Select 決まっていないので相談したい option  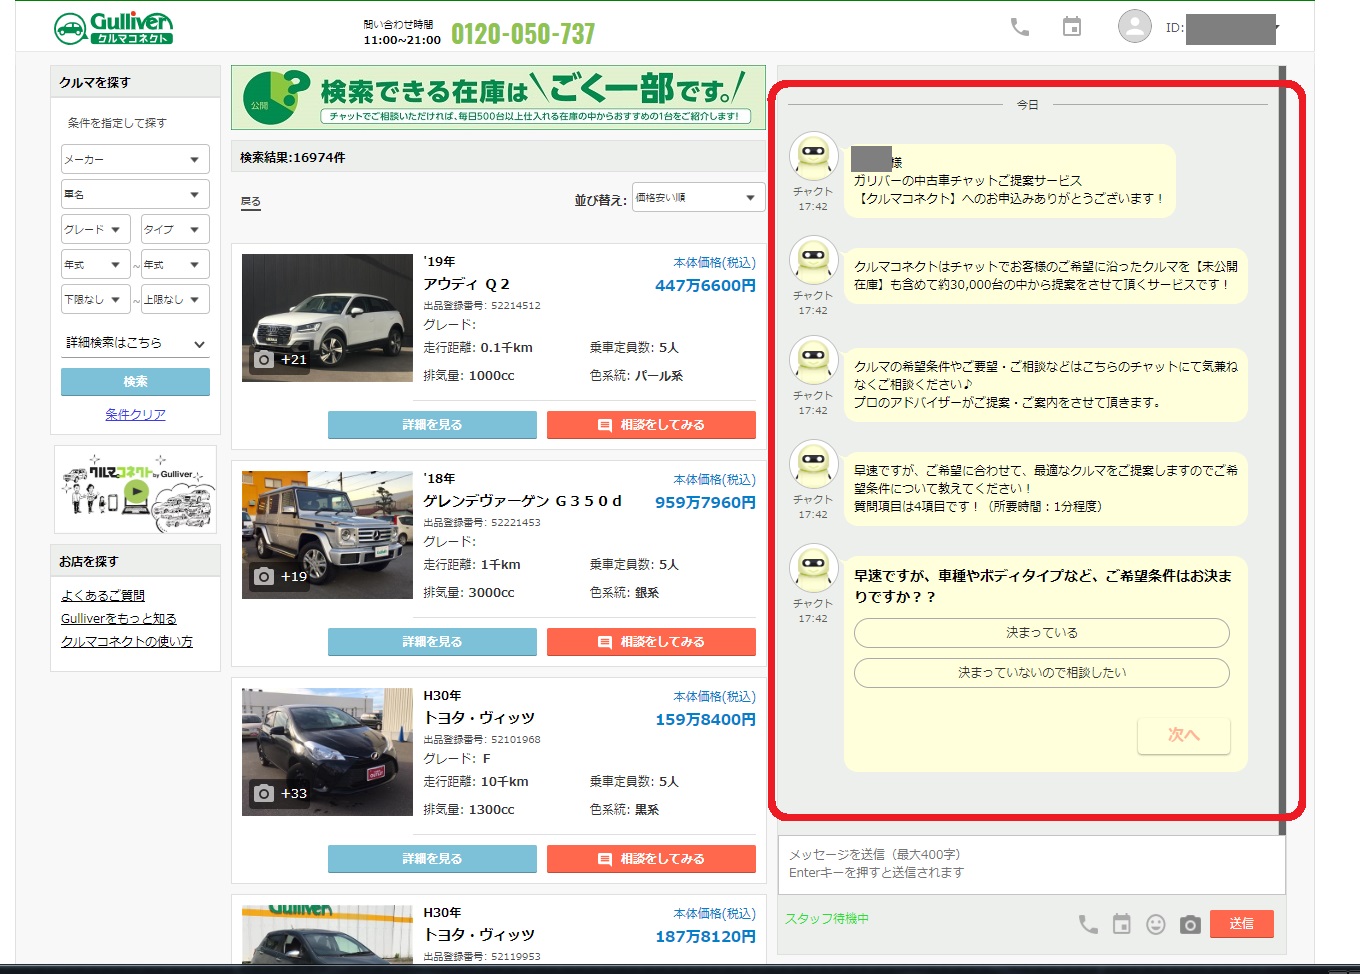1041,673
